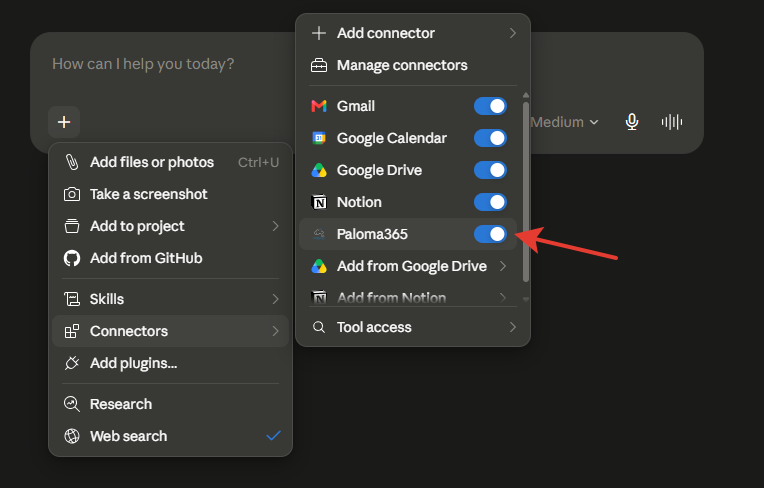Viewport: 764px width, 488px height.
Task: Click the Ctrl+U shortcut hint text
Action: 258,162
